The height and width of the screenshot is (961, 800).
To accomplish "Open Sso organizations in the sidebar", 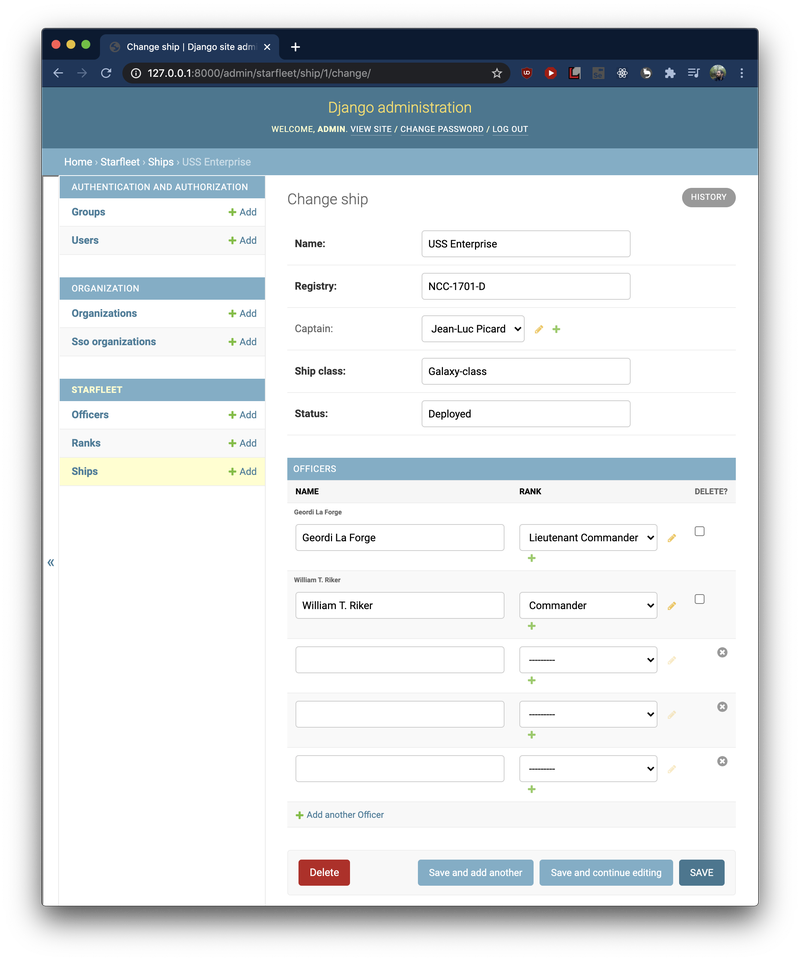I will pos(113,341).
